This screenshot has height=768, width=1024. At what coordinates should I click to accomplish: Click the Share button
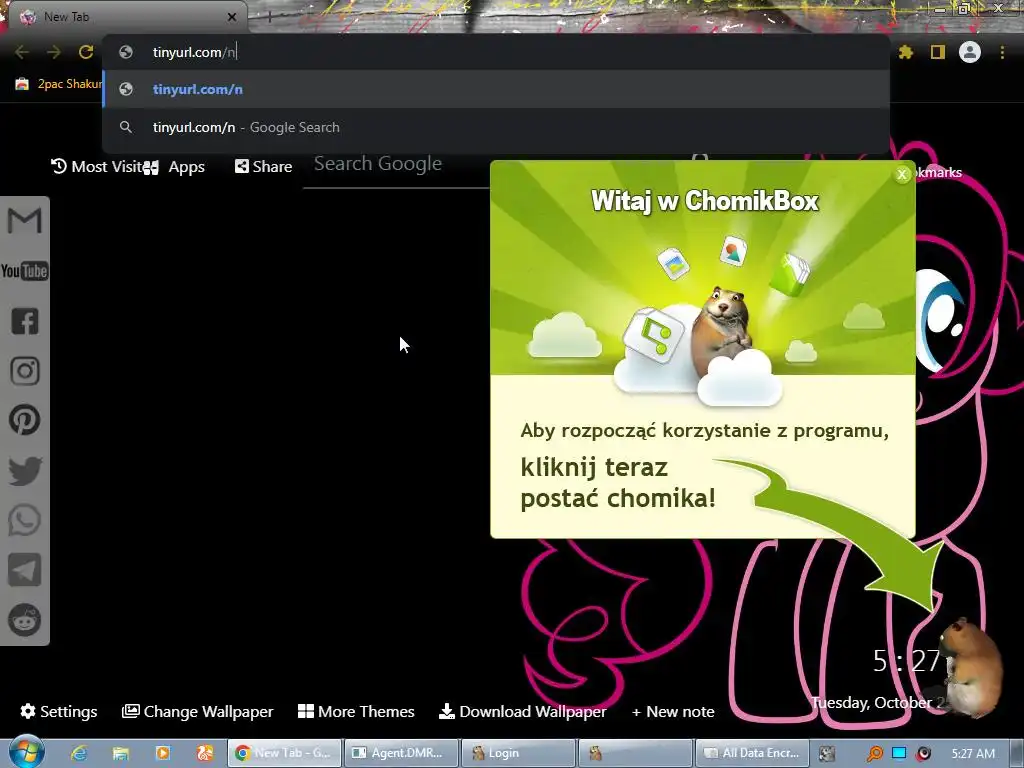(x=263, y=167)
